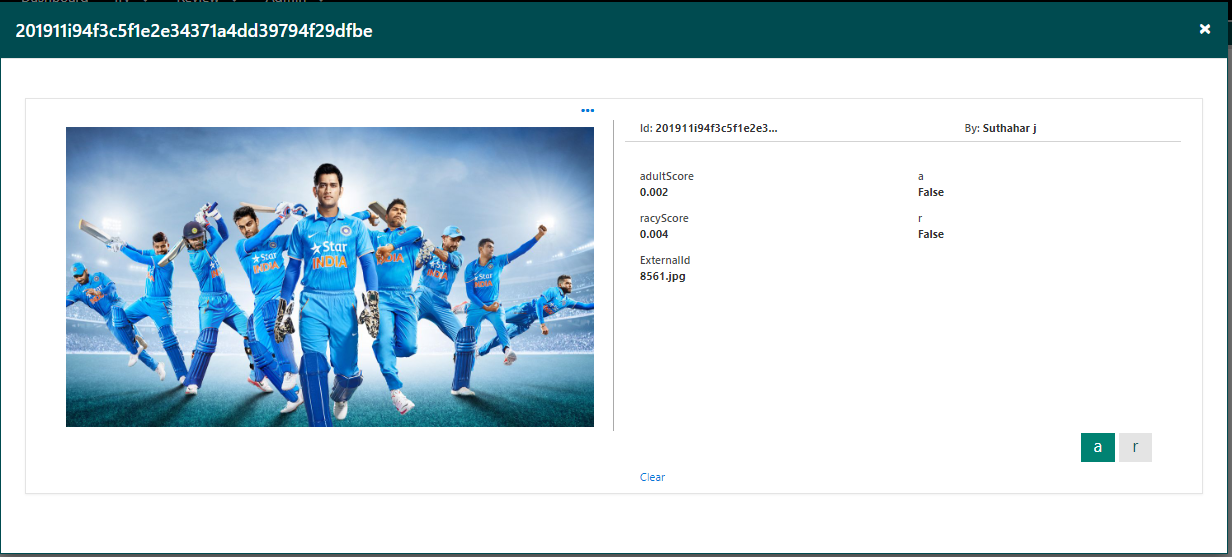
Task: Select the False value under 'a'
Action: (931, 192)
